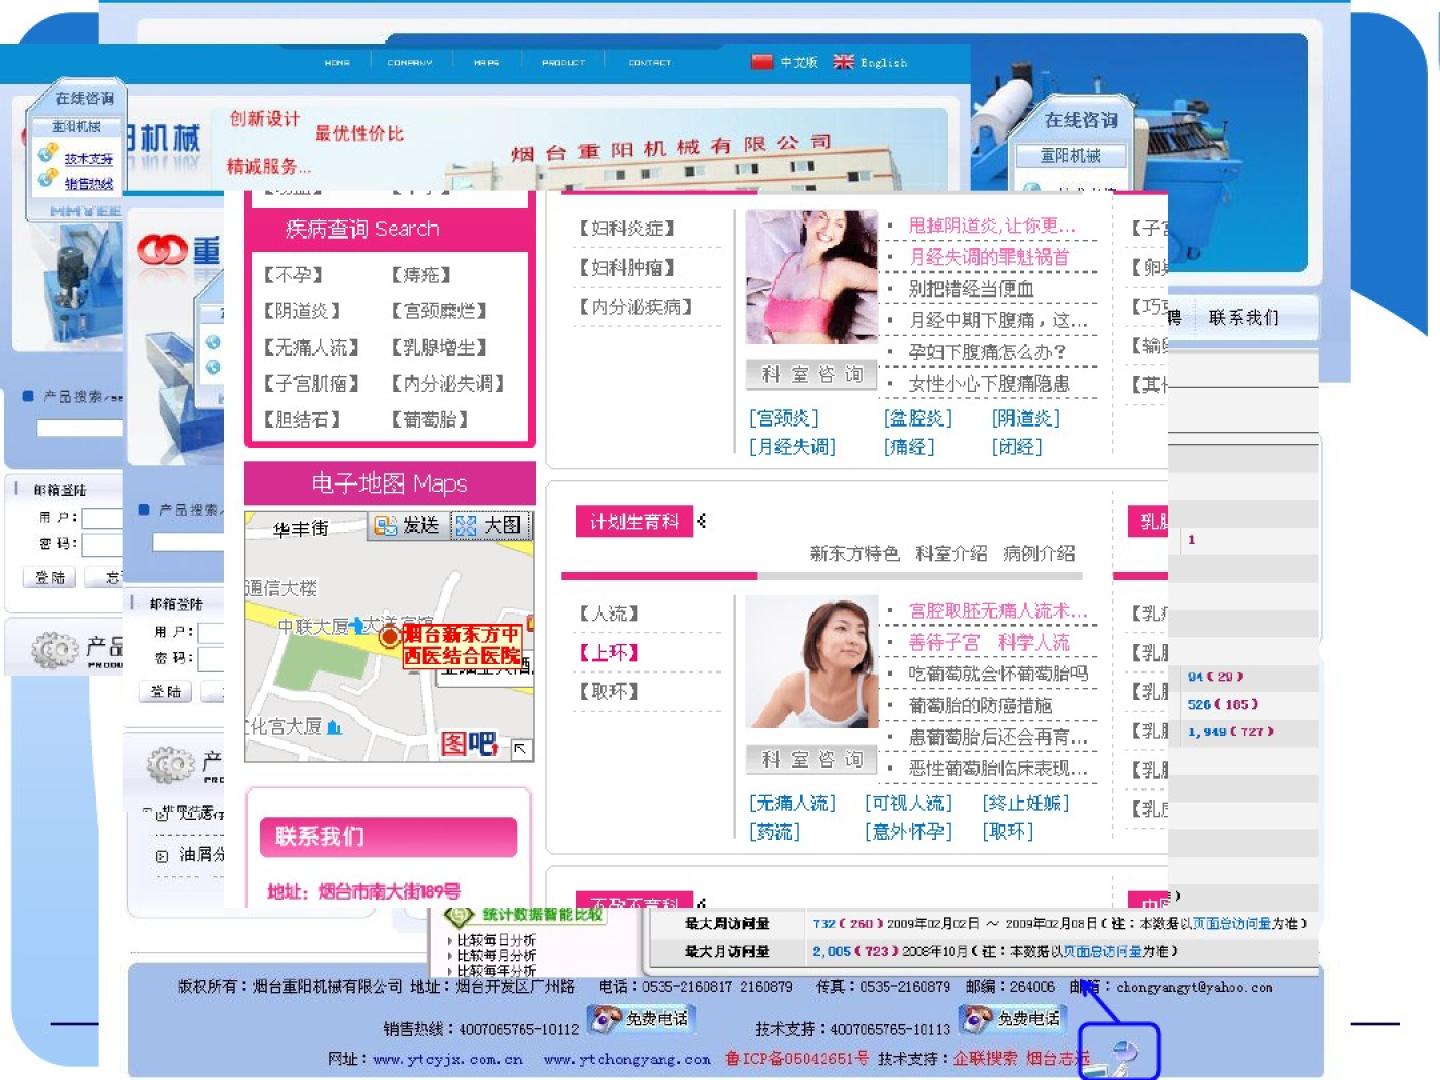
Task: Click the Chinese flag language icon
Action: (x=762, y=62)
